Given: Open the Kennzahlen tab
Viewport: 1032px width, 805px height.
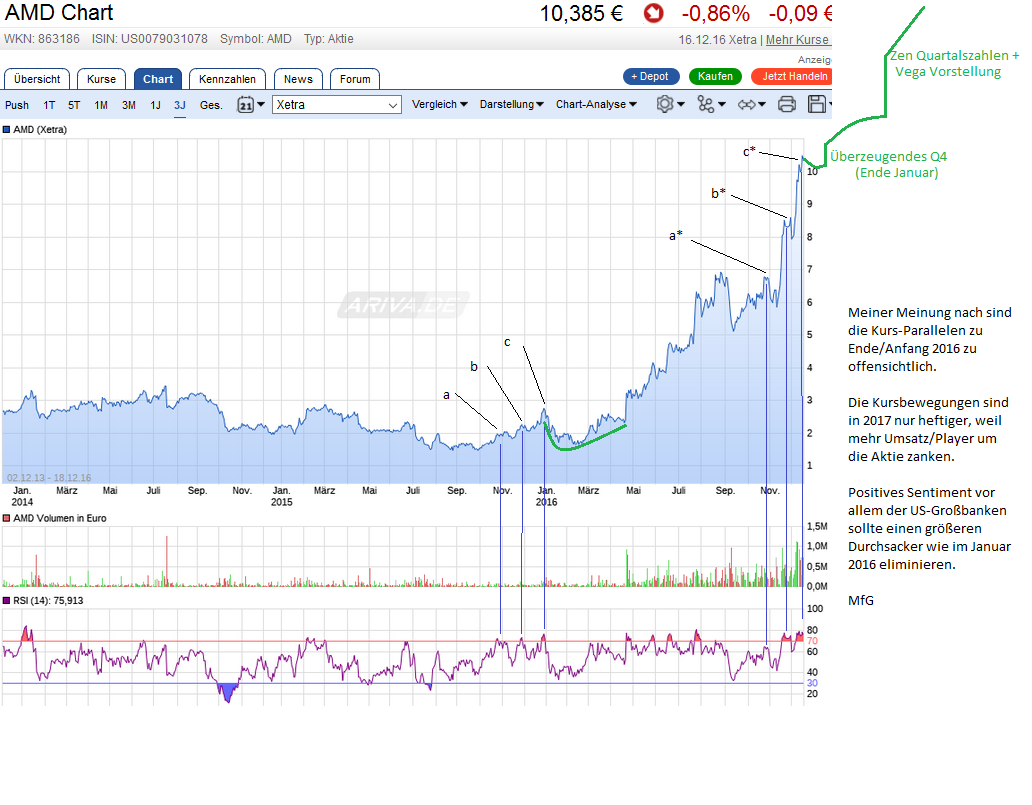Looking at the screenshot, I should coord(227,79).
